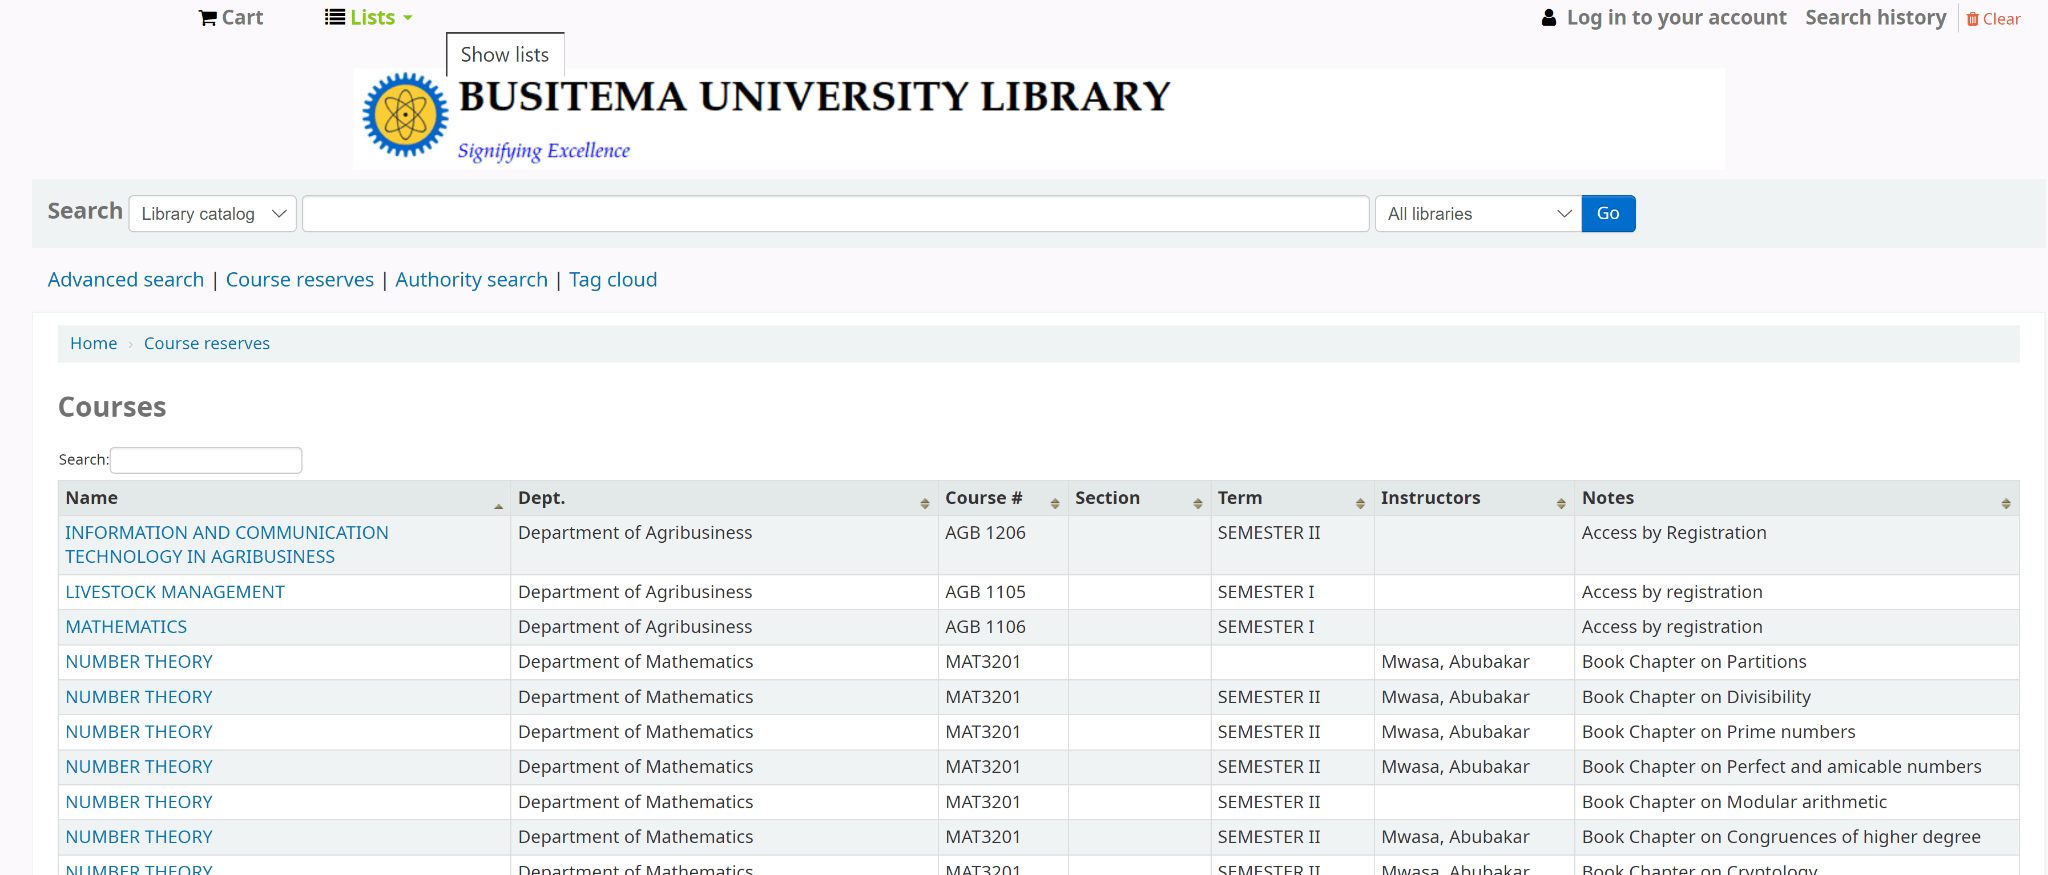Open the Advanced search link
This screenshot has height=875, width=2048.
[x=126, y=280]
